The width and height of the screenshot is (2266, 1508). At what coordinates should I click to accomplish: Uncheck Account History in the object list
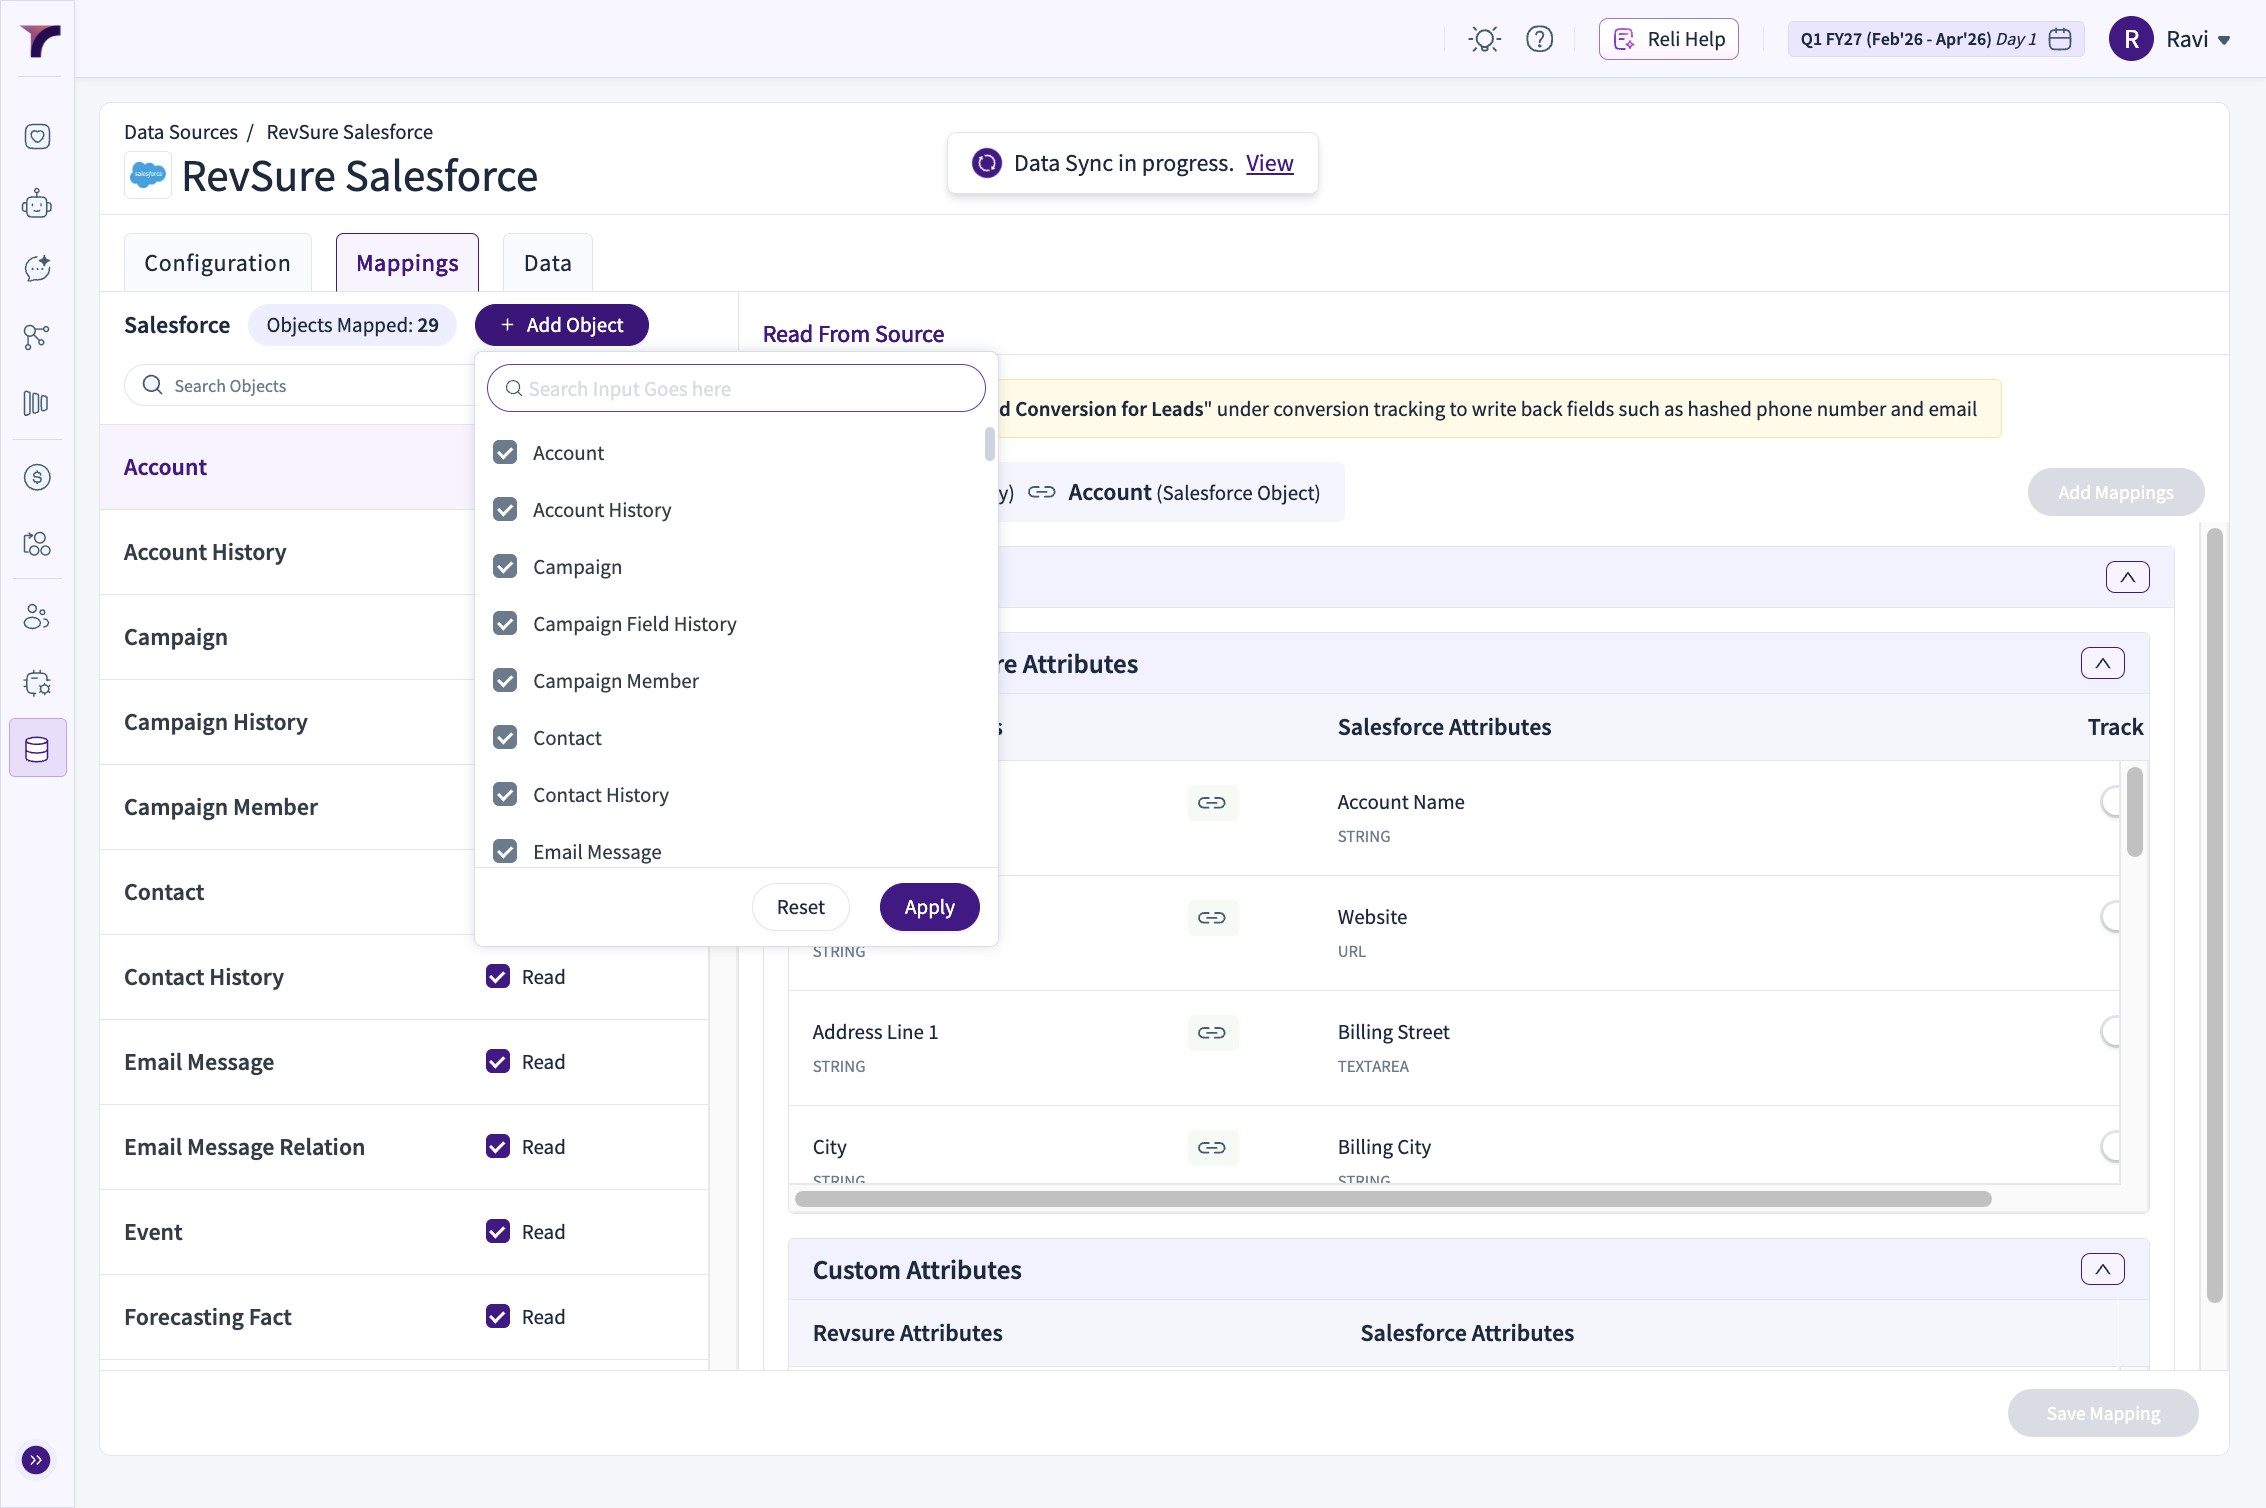click(505, 510)
